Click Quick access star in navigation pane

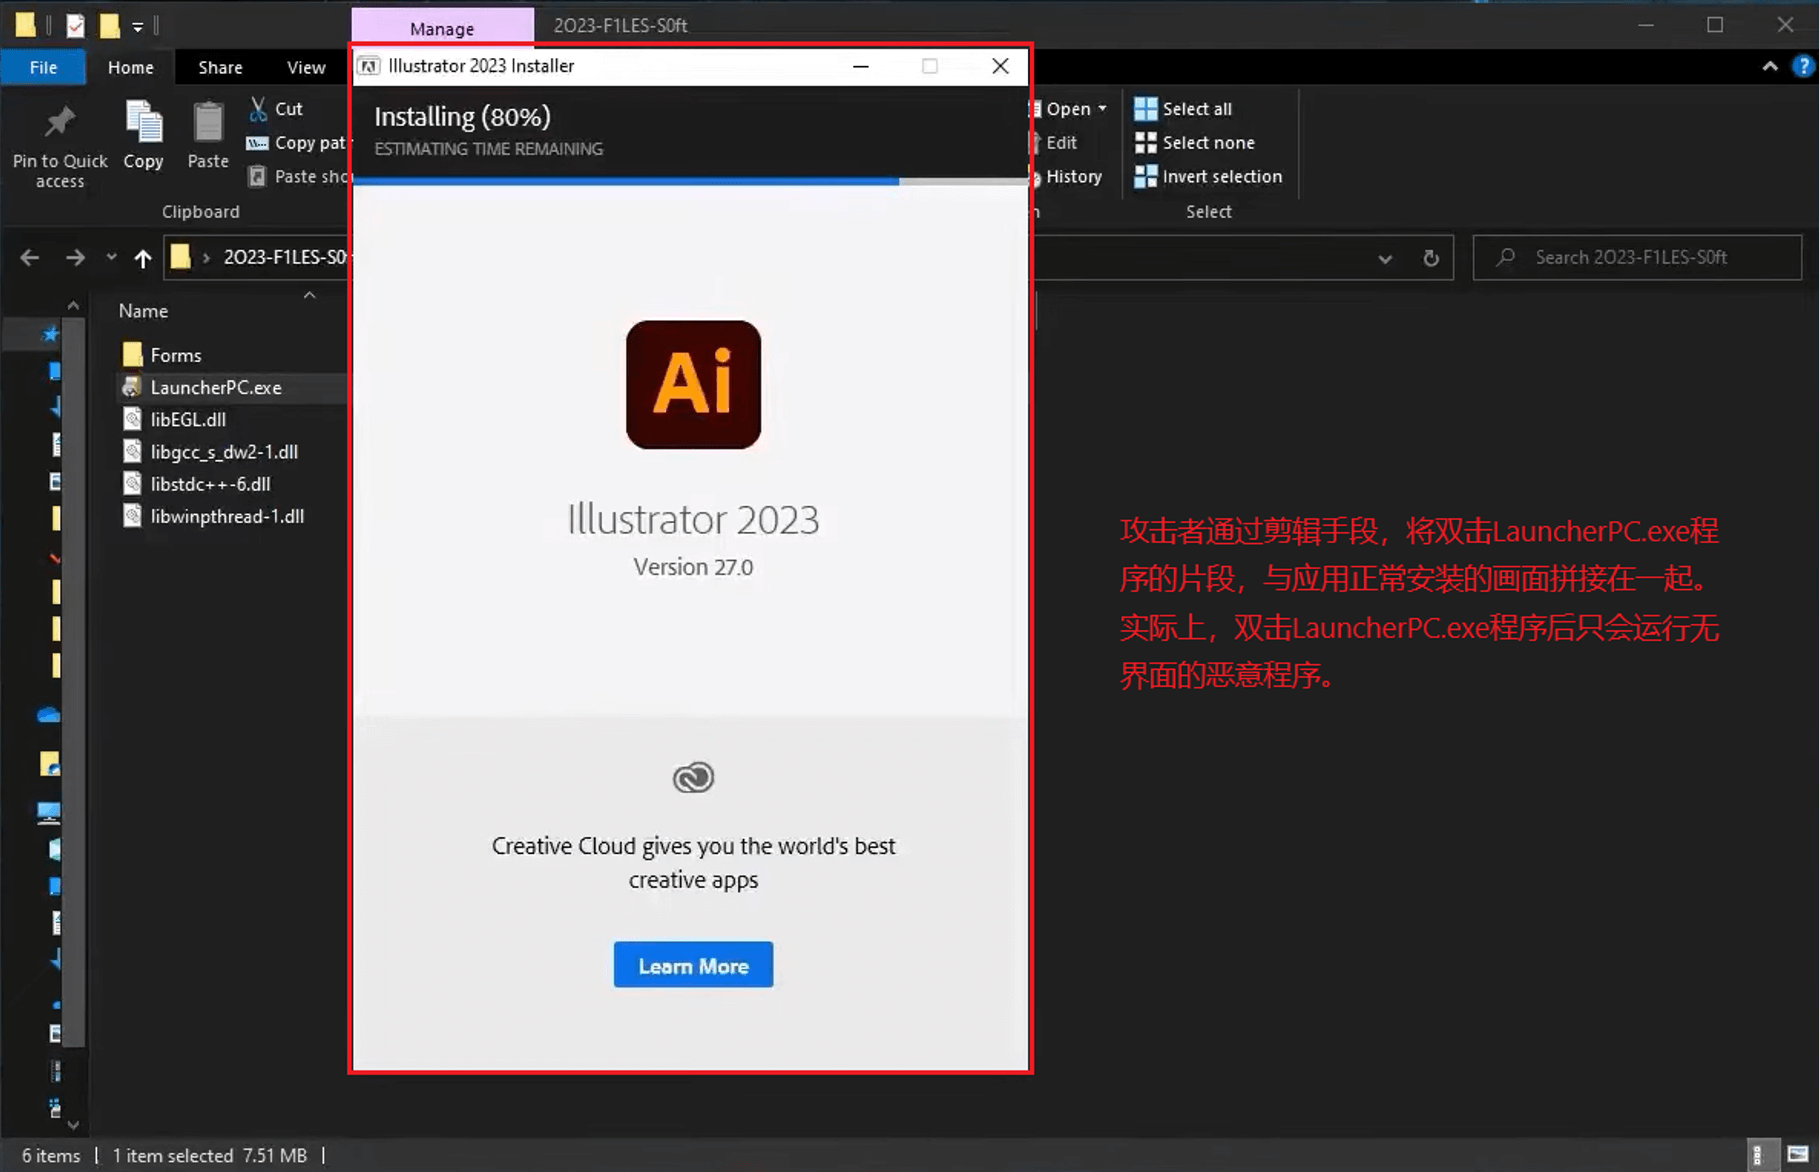[50, 334]
